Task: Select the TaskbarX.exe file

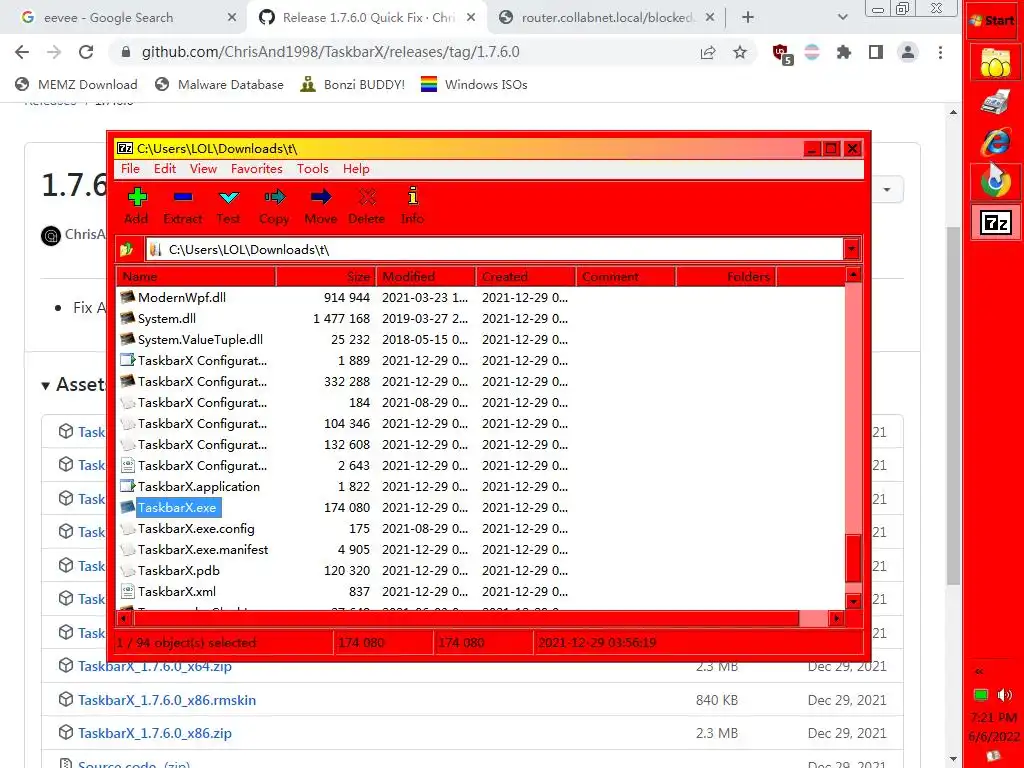Action: pyautogui.click(x=177, y=507)
